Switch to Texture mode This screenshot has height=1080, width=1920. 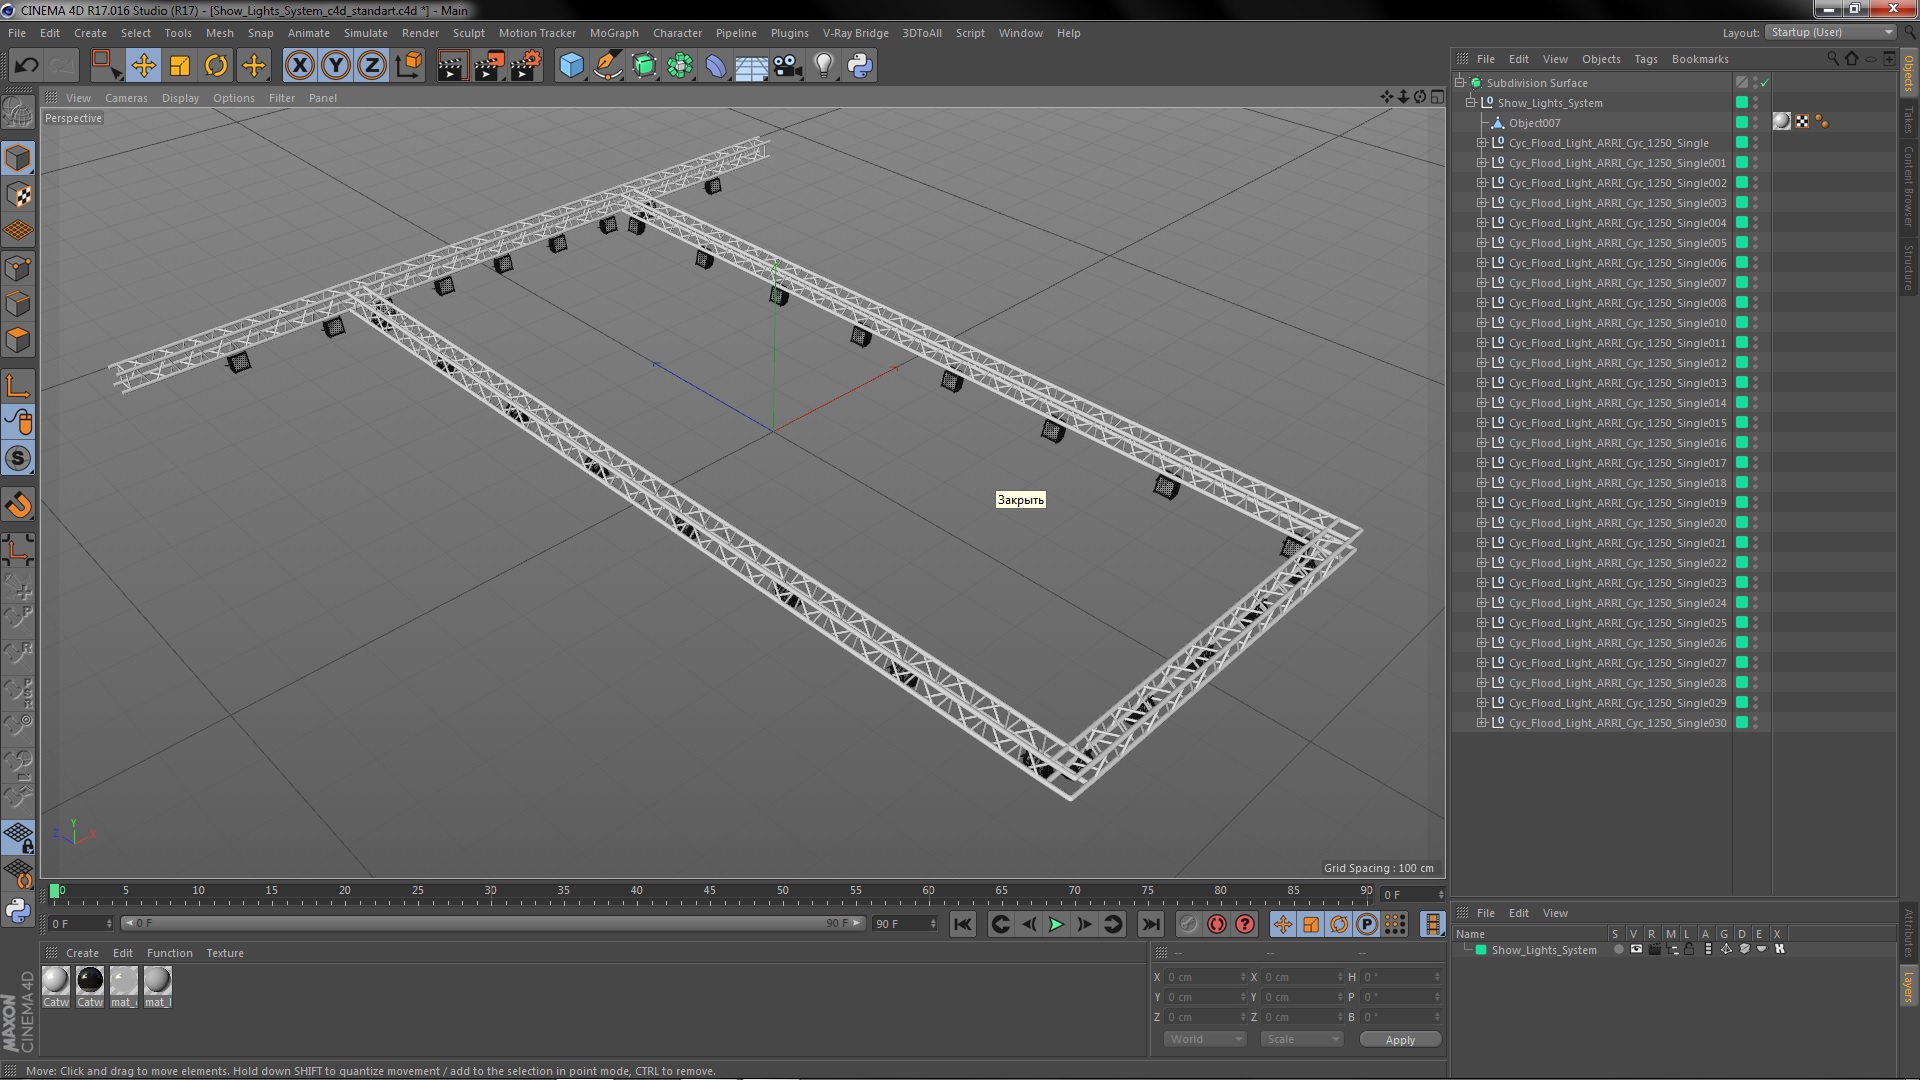click(x=18, y=195)
